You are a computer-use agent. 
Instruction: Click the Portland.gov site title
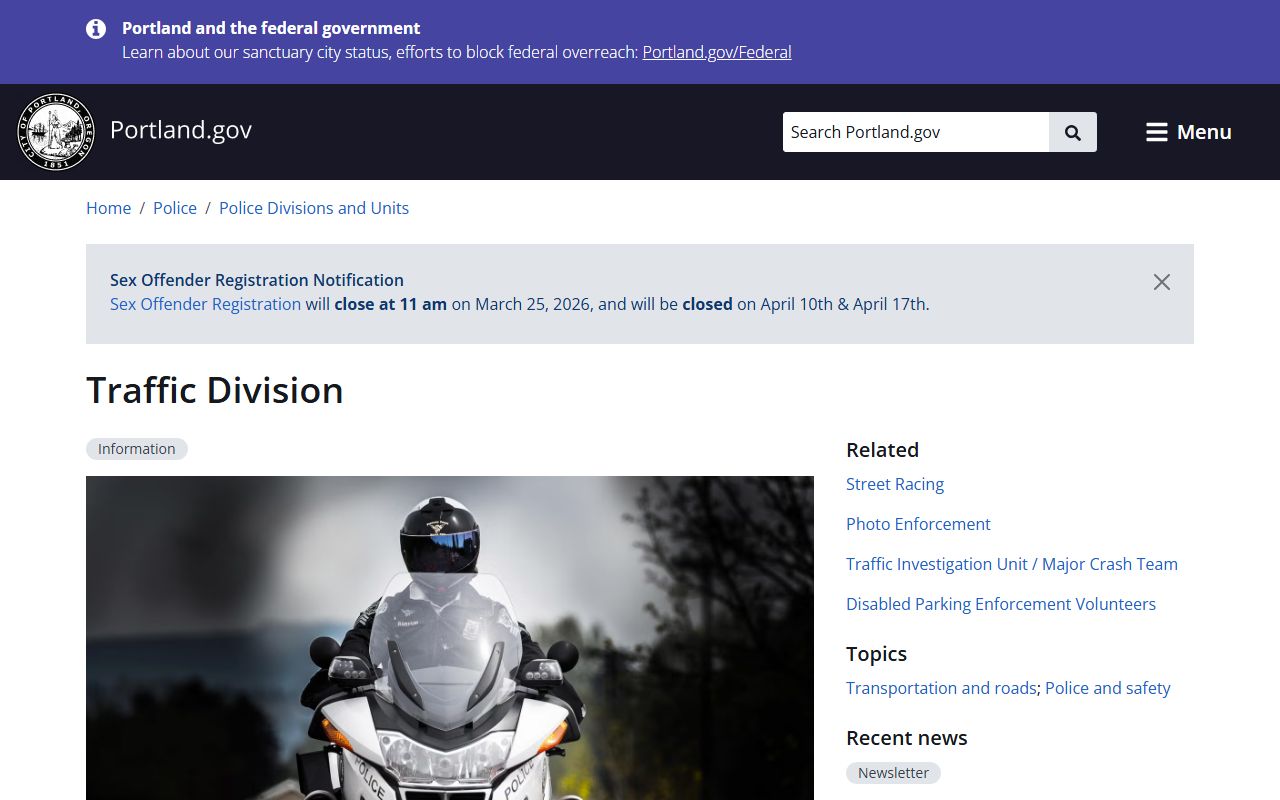[x=181, y=130]
